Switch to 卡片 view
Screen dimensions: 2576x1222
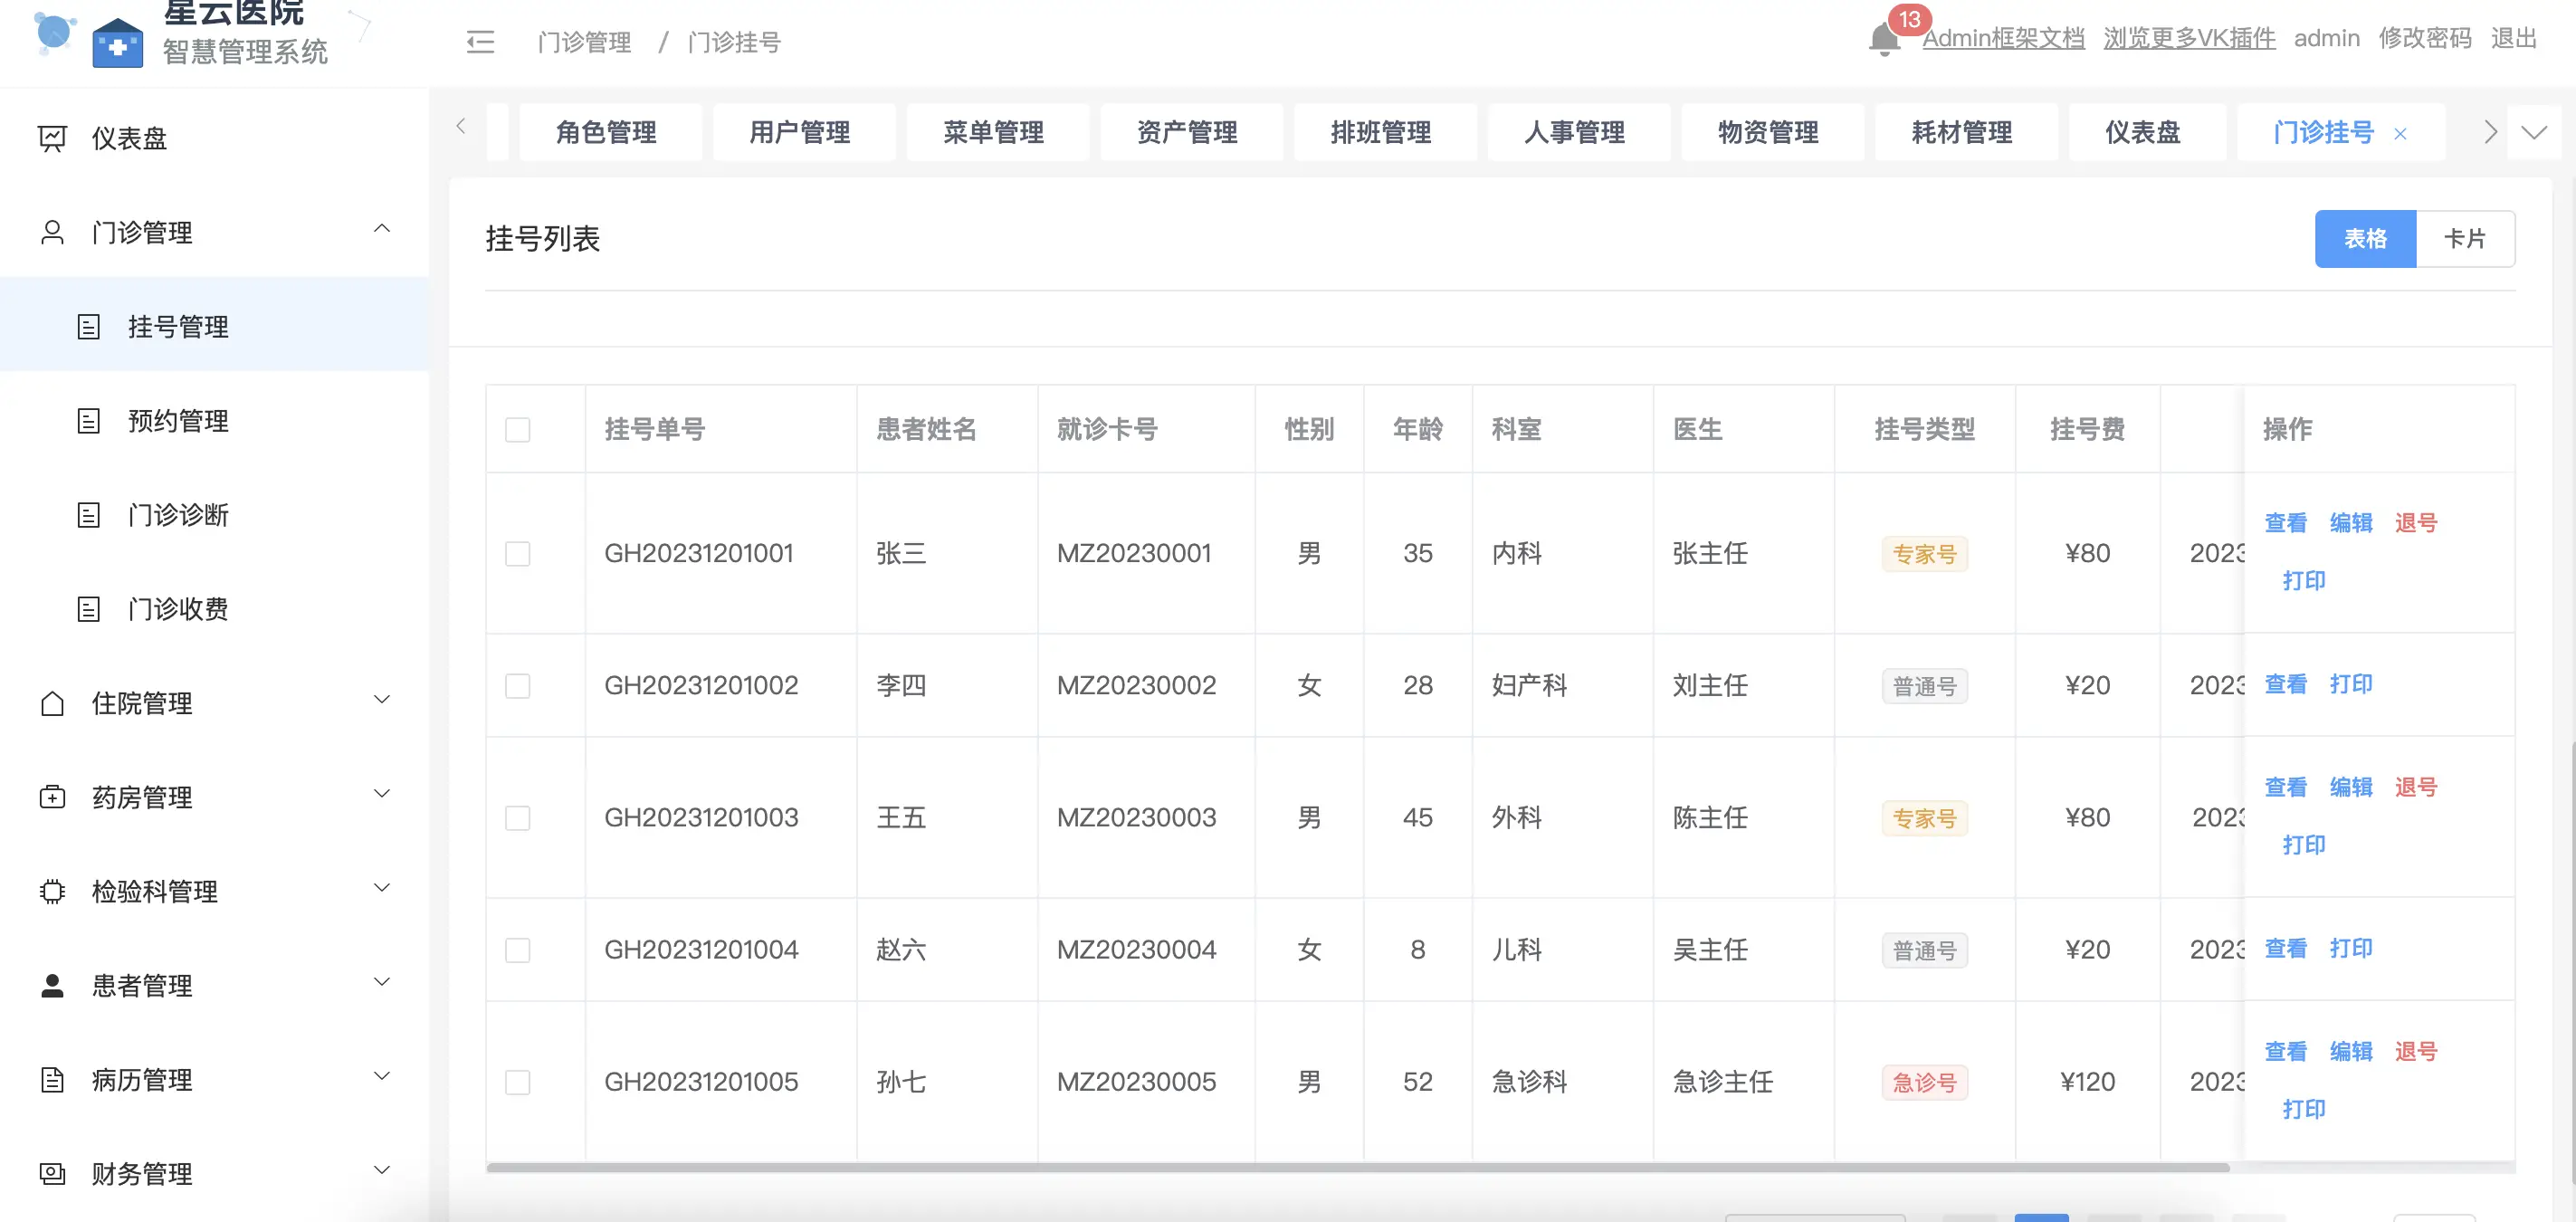2464,239
